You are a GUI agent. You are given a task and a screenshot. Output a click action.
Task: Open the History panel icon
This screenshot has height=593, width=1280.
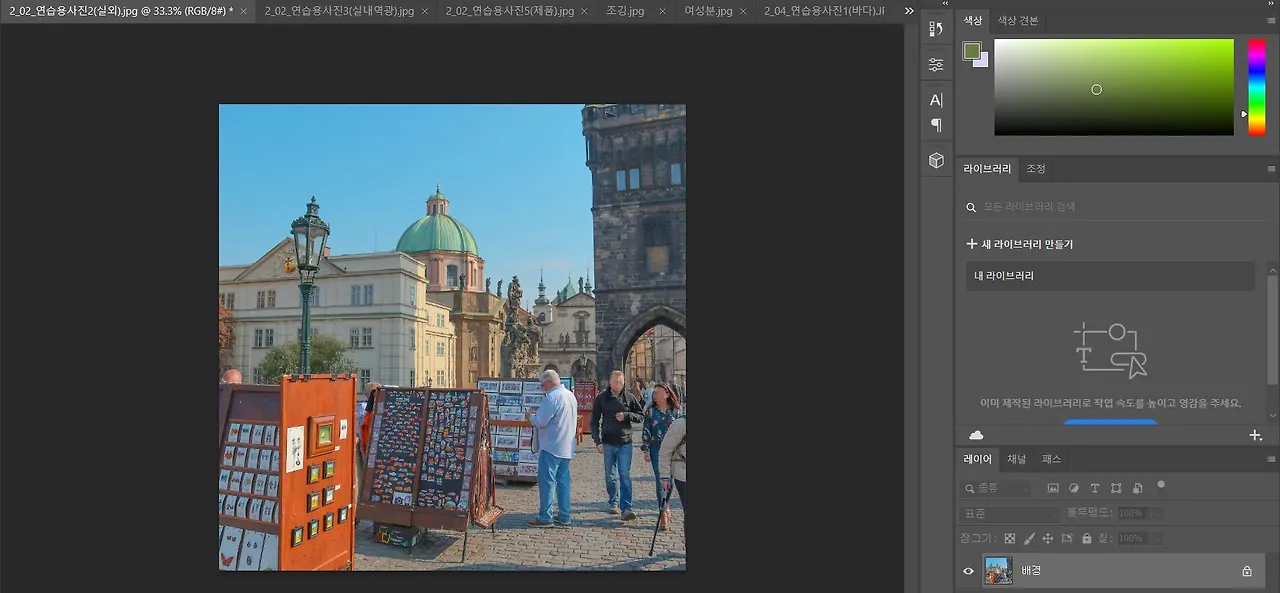(x=936, y=29)
